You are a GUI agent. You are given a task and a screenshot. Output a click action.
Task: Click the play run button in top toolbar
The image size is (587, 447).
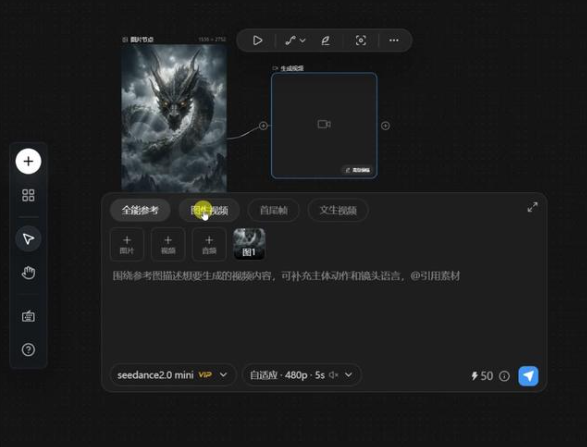pos(257,40)
